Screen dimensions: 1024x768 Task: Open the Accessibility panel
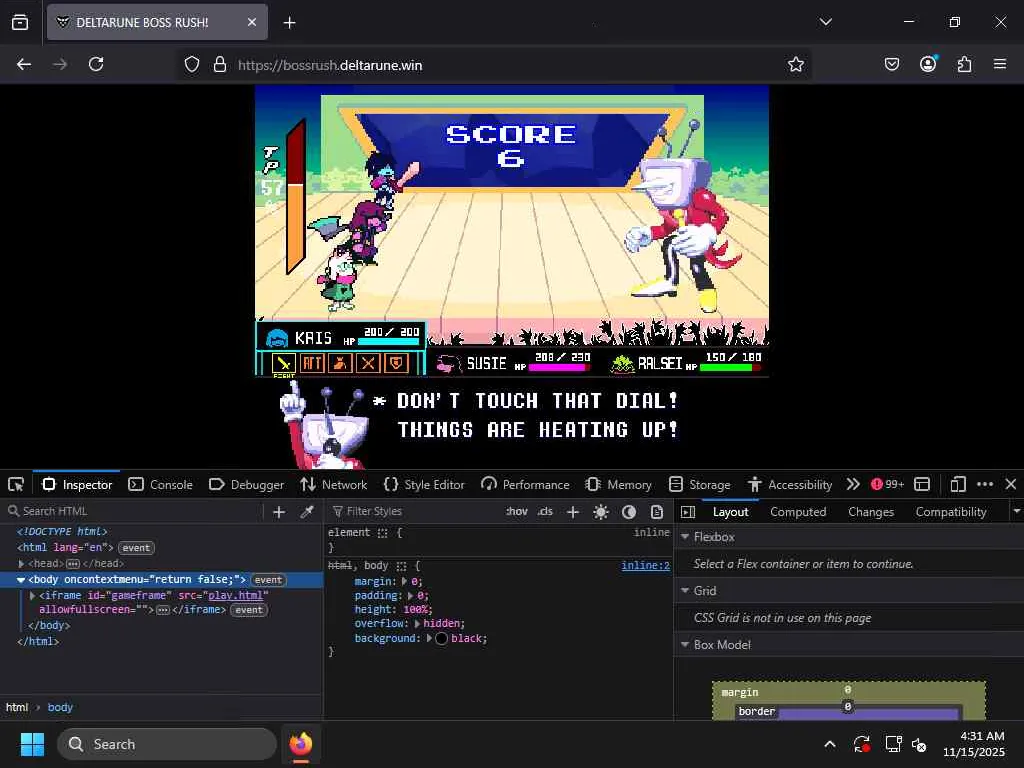tap(790, 485)
